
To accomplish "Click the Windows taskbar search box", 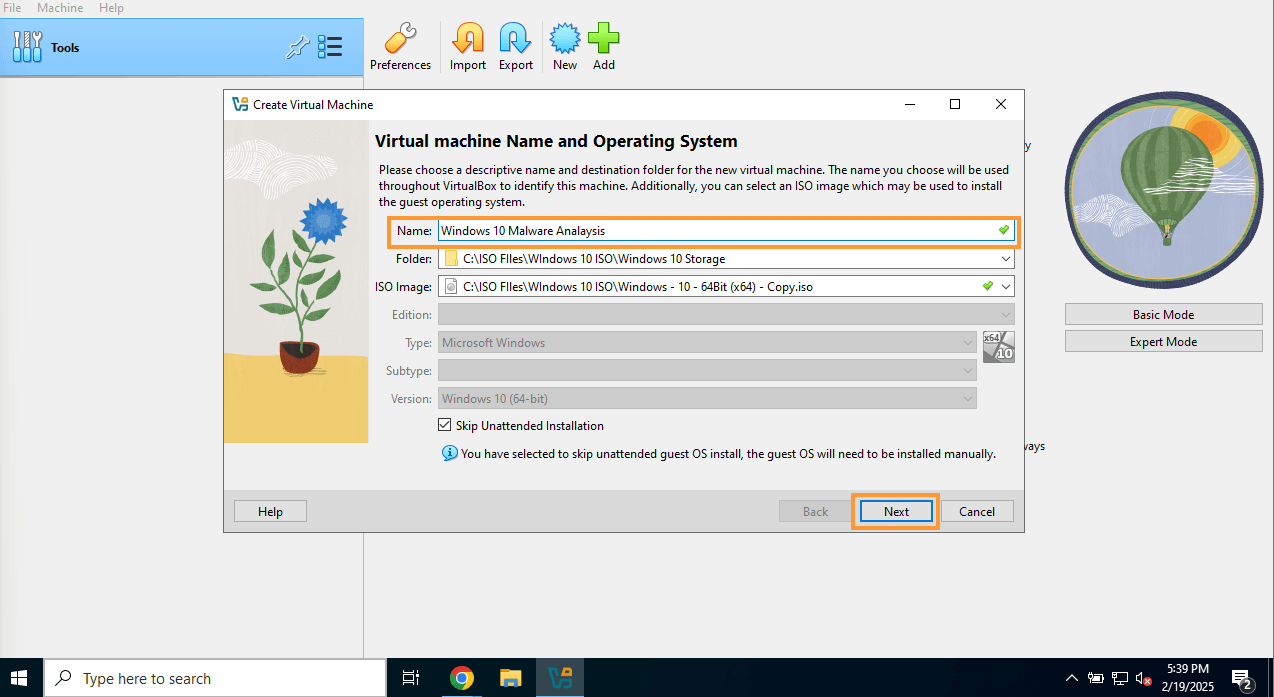I will coord(214,678).
